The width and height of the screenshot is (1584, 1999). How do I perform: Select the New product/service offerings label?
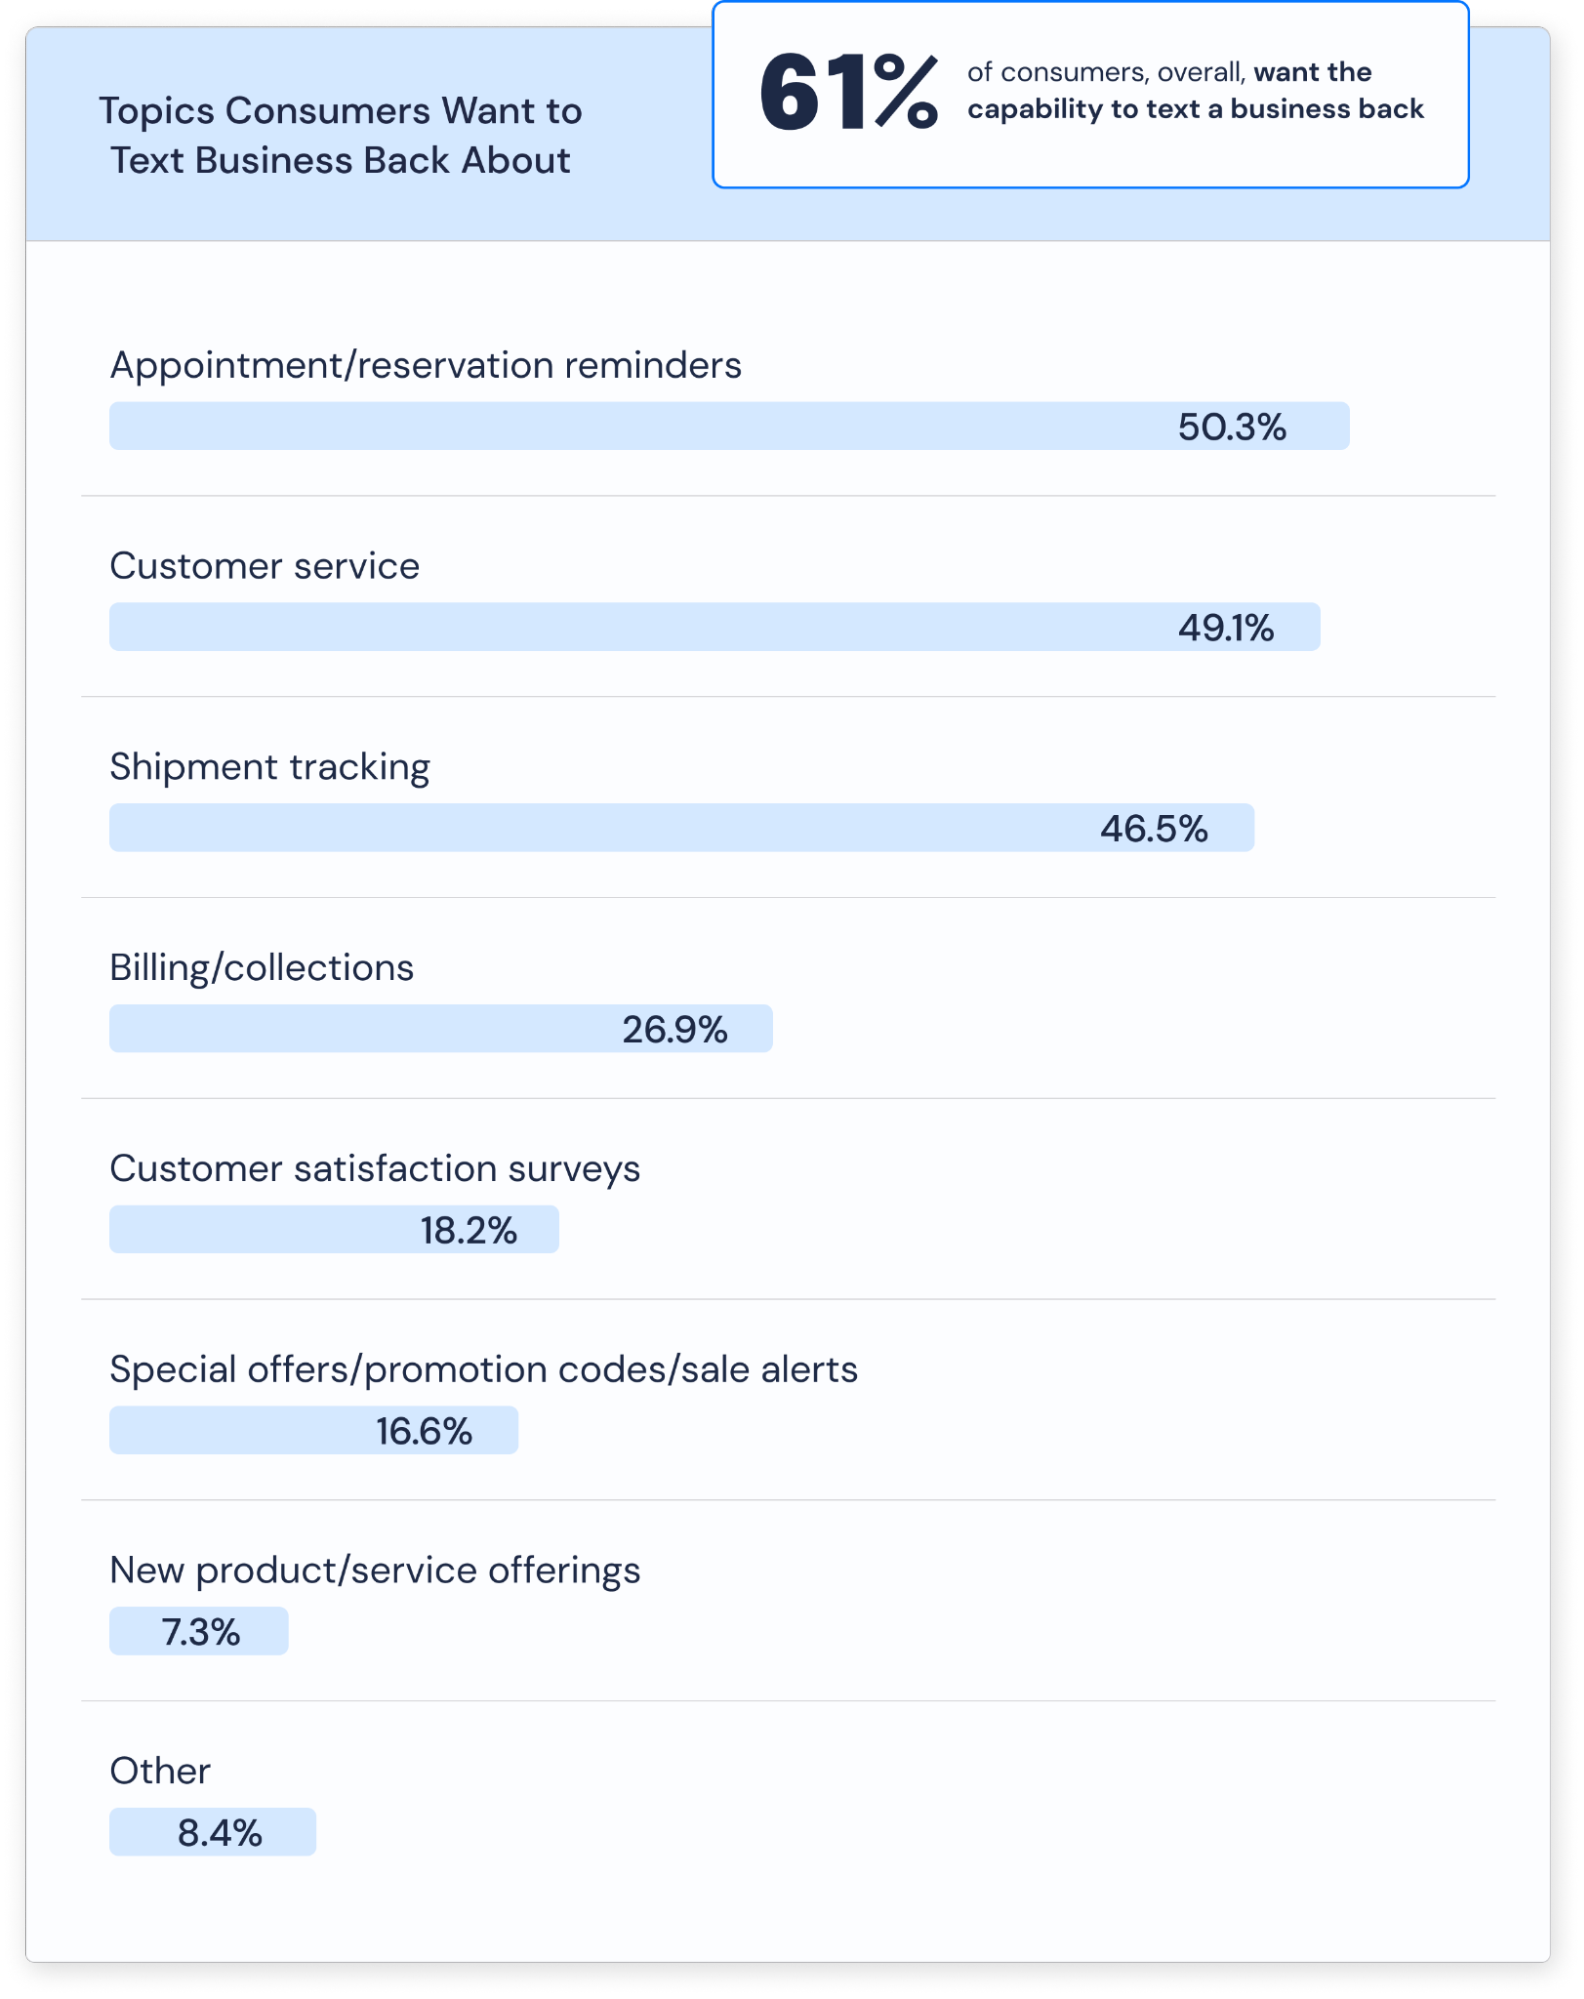coord(374,1571)
